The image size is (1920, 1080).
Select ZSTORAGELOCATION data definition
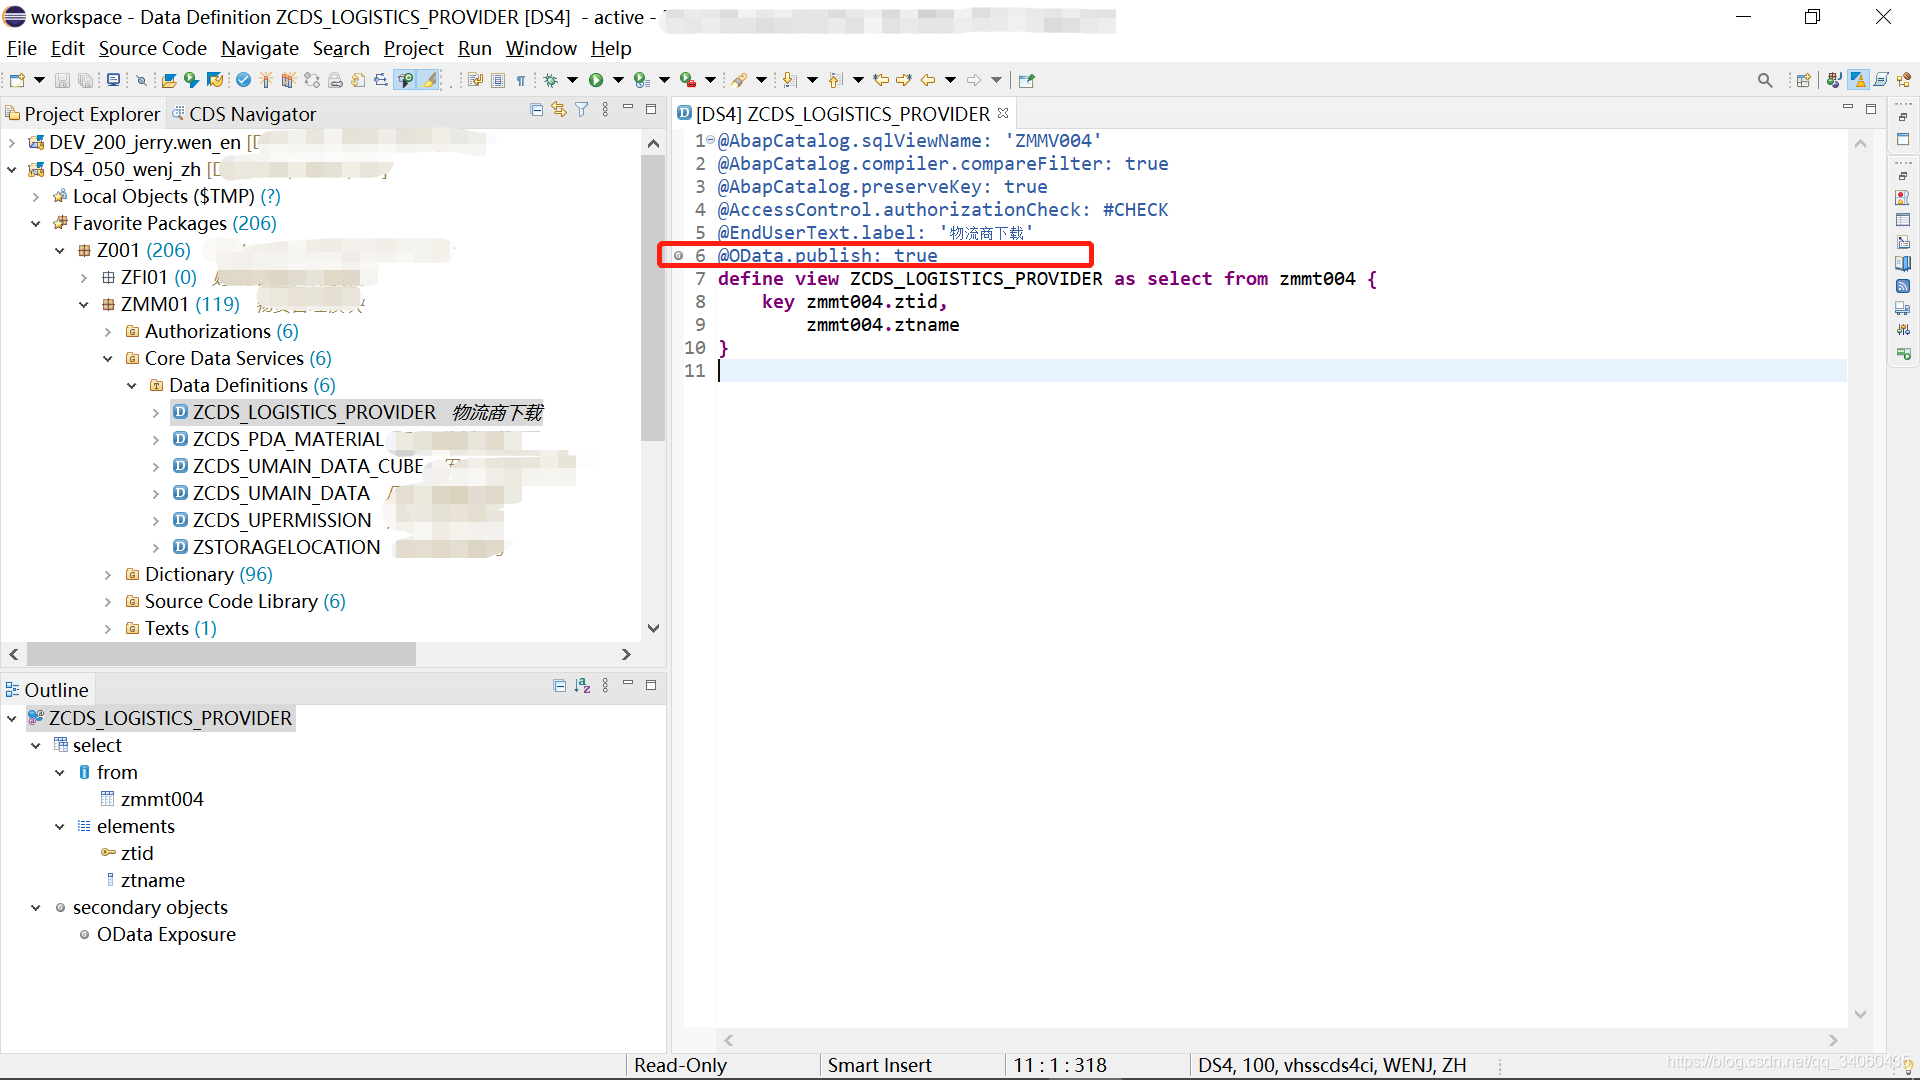click(286, 547)
